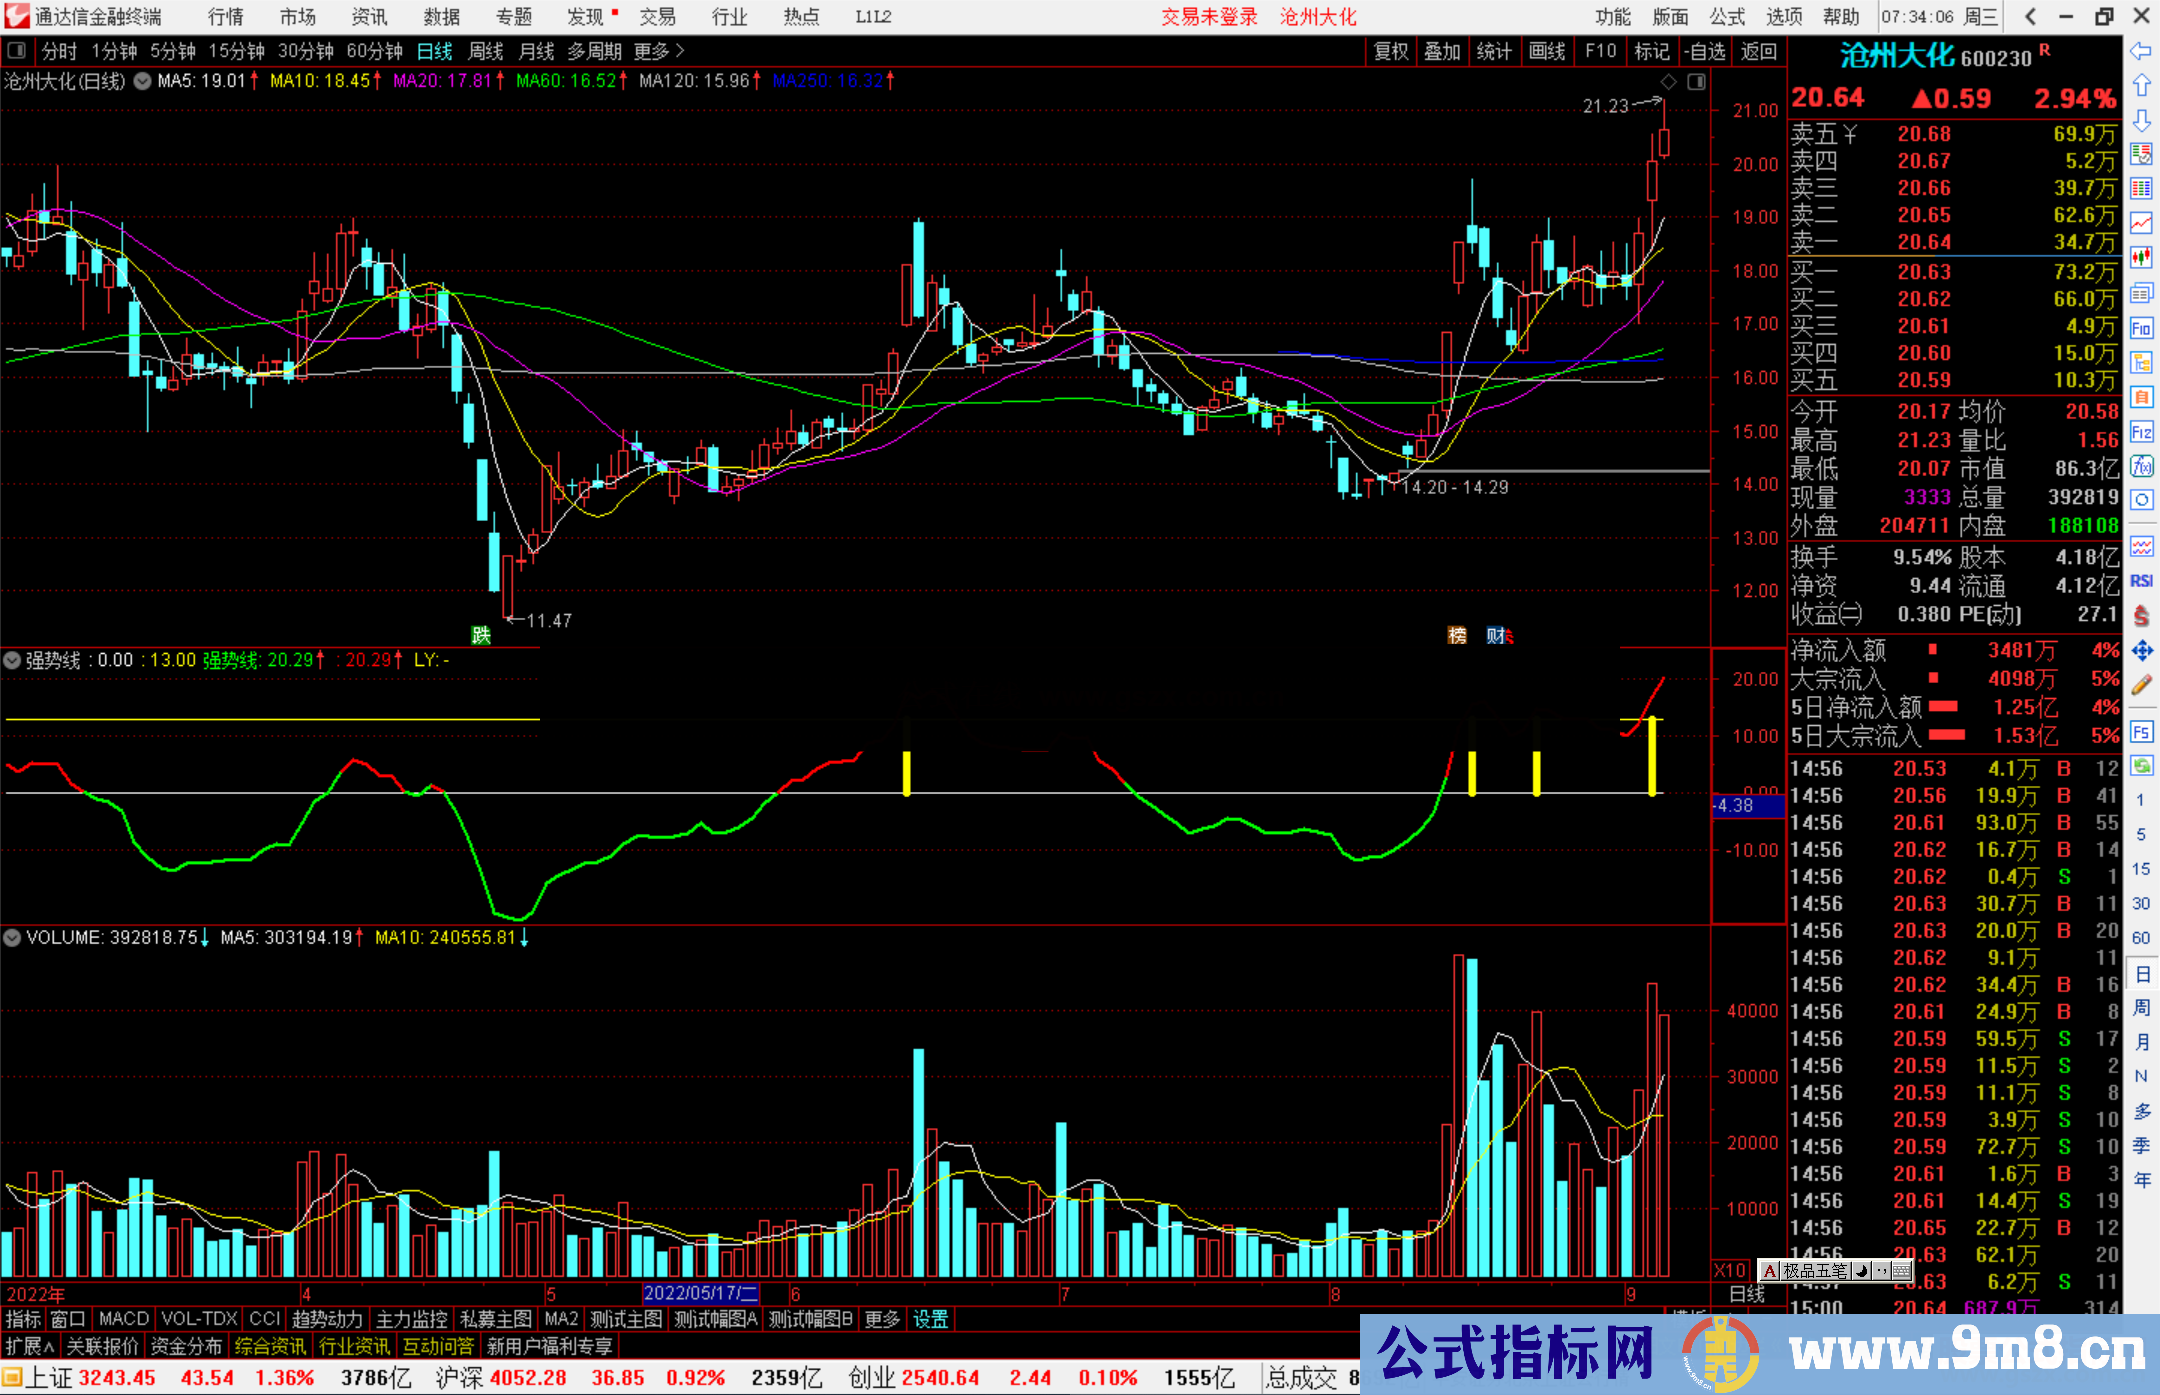This screenshot has height=1395, width=2160.
Task: Select the candlestick chart sidebar icon
Action: pos(2141,258)
